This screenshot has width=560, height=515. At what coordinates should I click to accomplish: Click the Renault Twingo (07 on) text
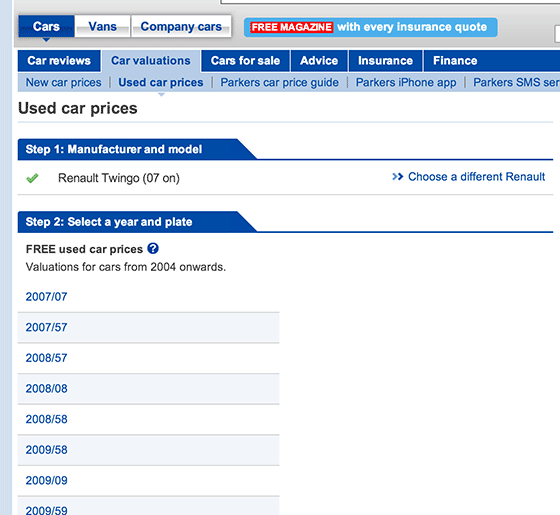119,178
